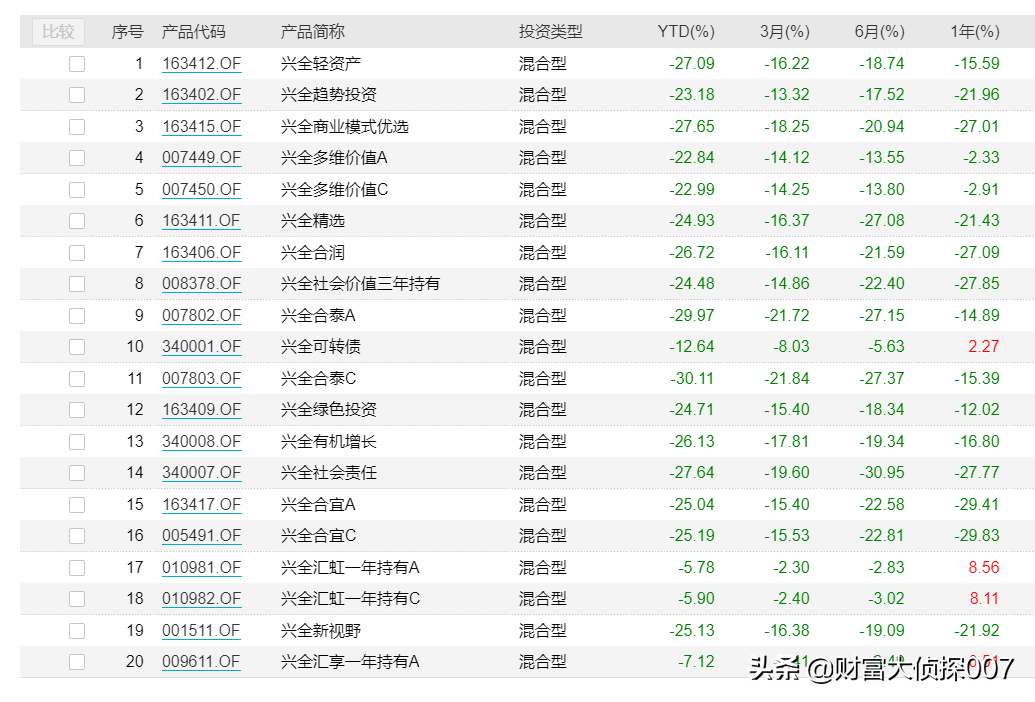Open fund code 001511.OF
1035x702 pixels.
(x=201, y=631)
